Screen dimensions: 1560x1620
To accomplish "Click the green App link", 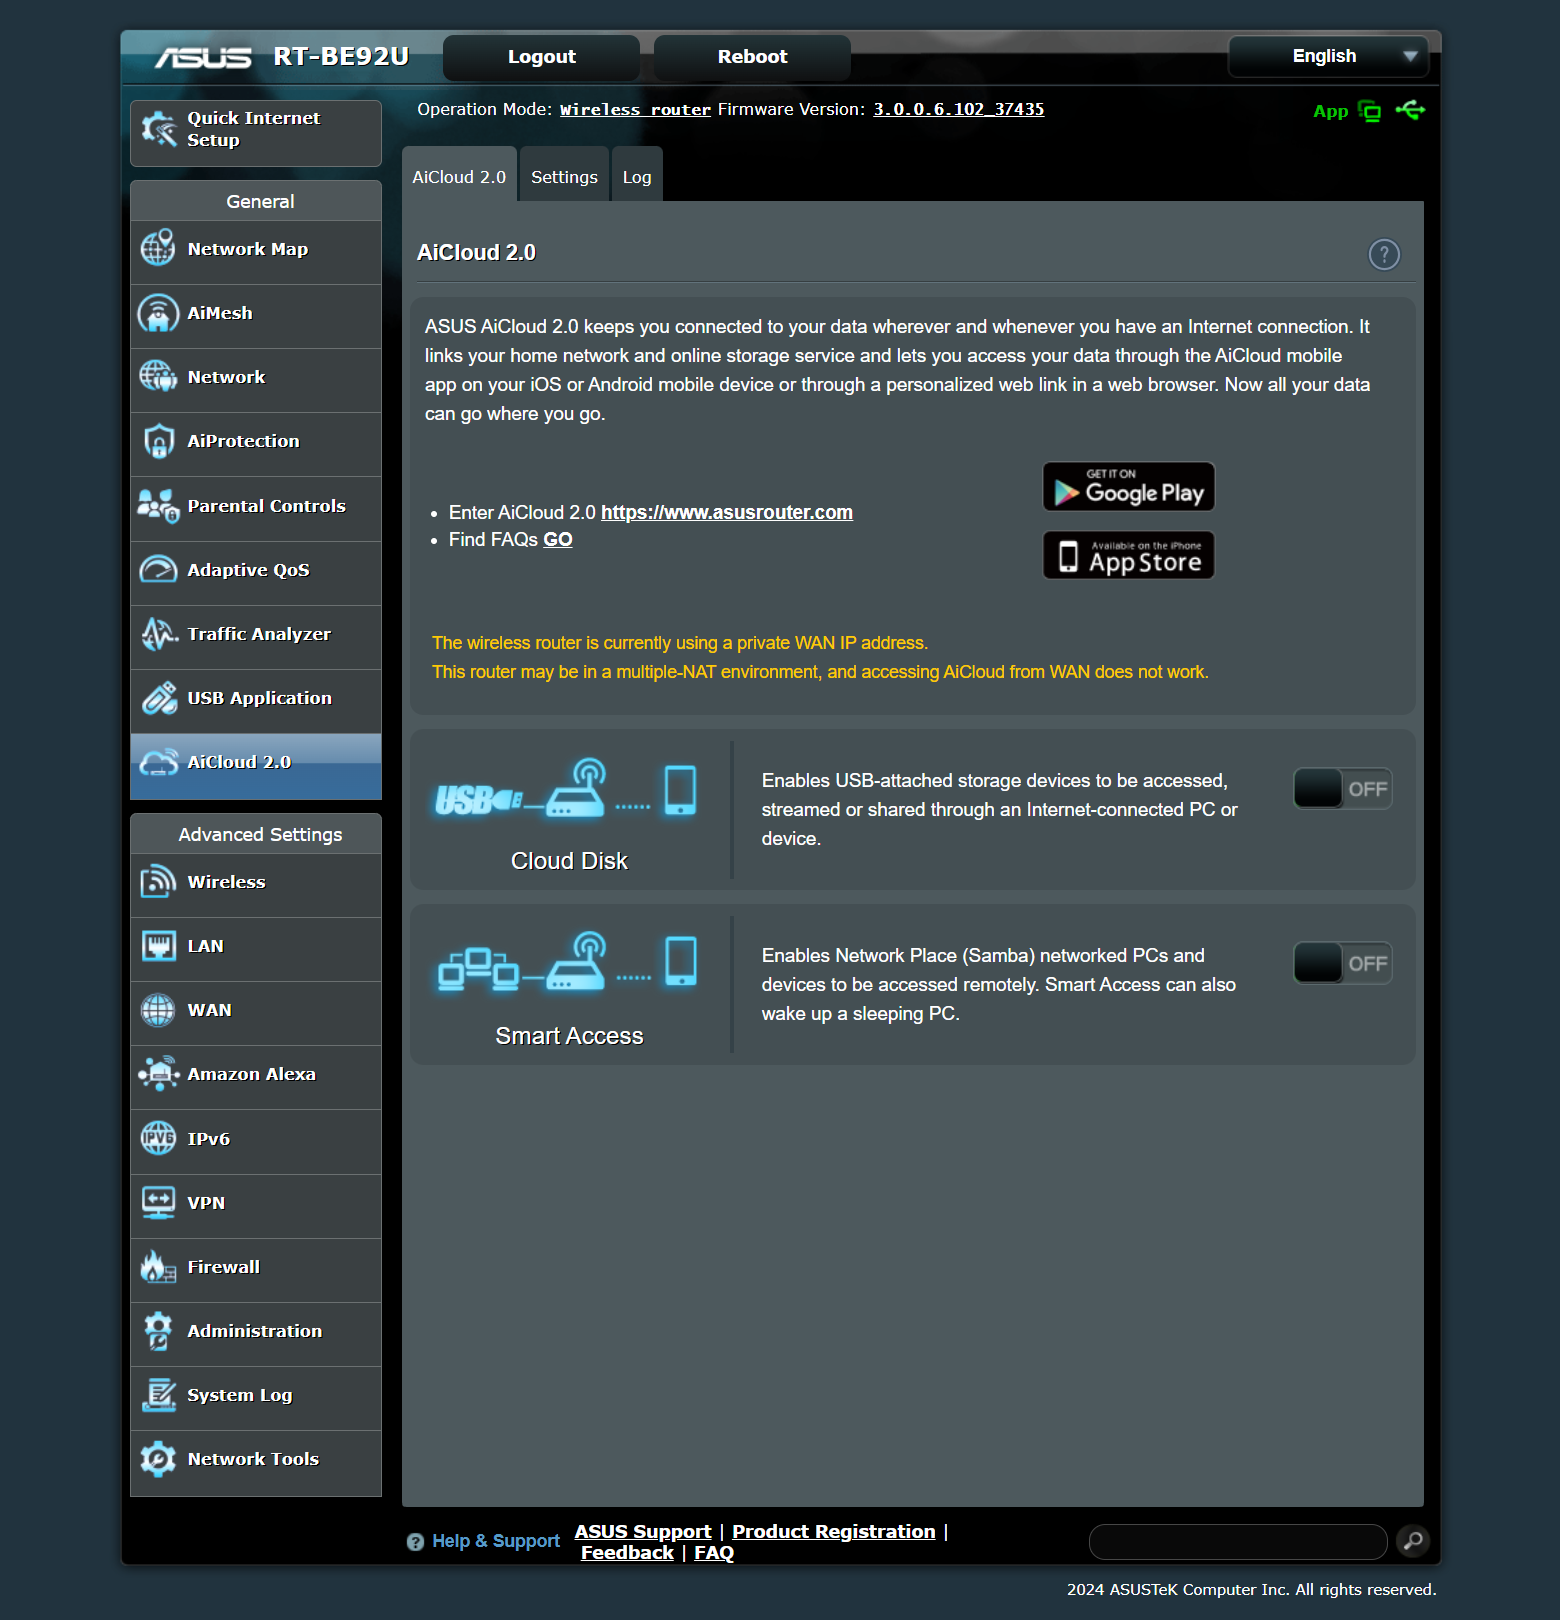I will pos(1330,112).
